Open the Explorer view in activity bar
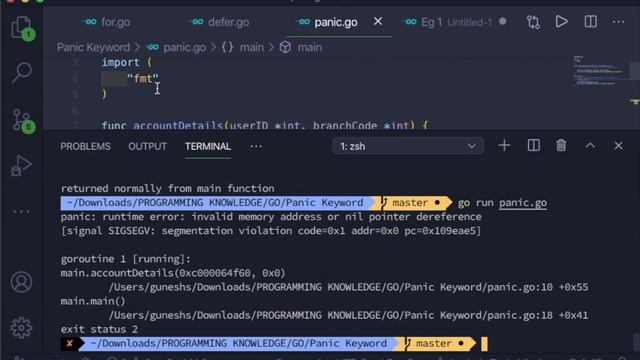The image size is (640, 360). coord(21,28)
